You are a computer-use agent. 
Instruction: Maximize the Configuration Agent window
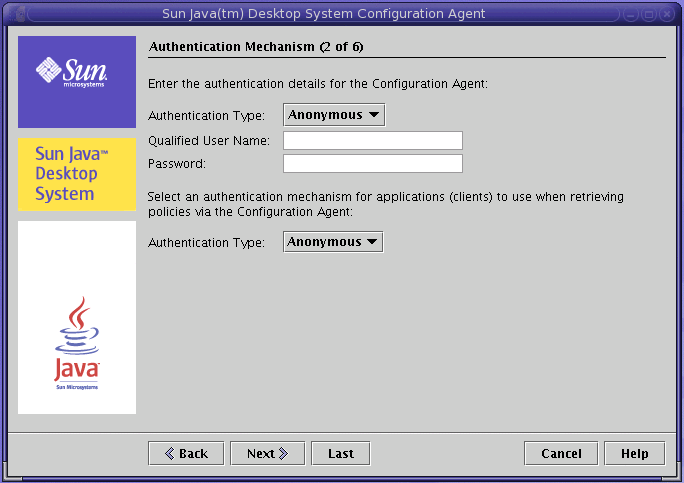point(649,14)
